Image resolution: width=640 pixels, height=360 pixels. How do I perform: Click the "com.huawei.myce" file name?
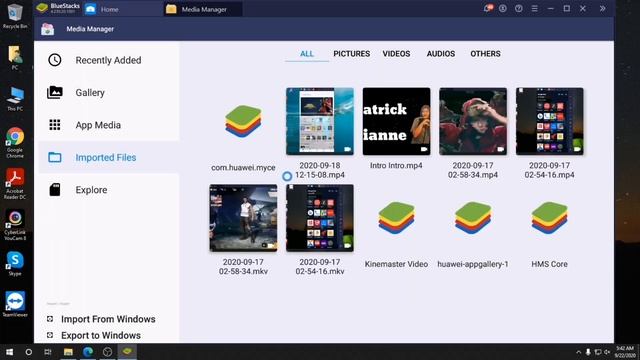click(x=243, y=167)
